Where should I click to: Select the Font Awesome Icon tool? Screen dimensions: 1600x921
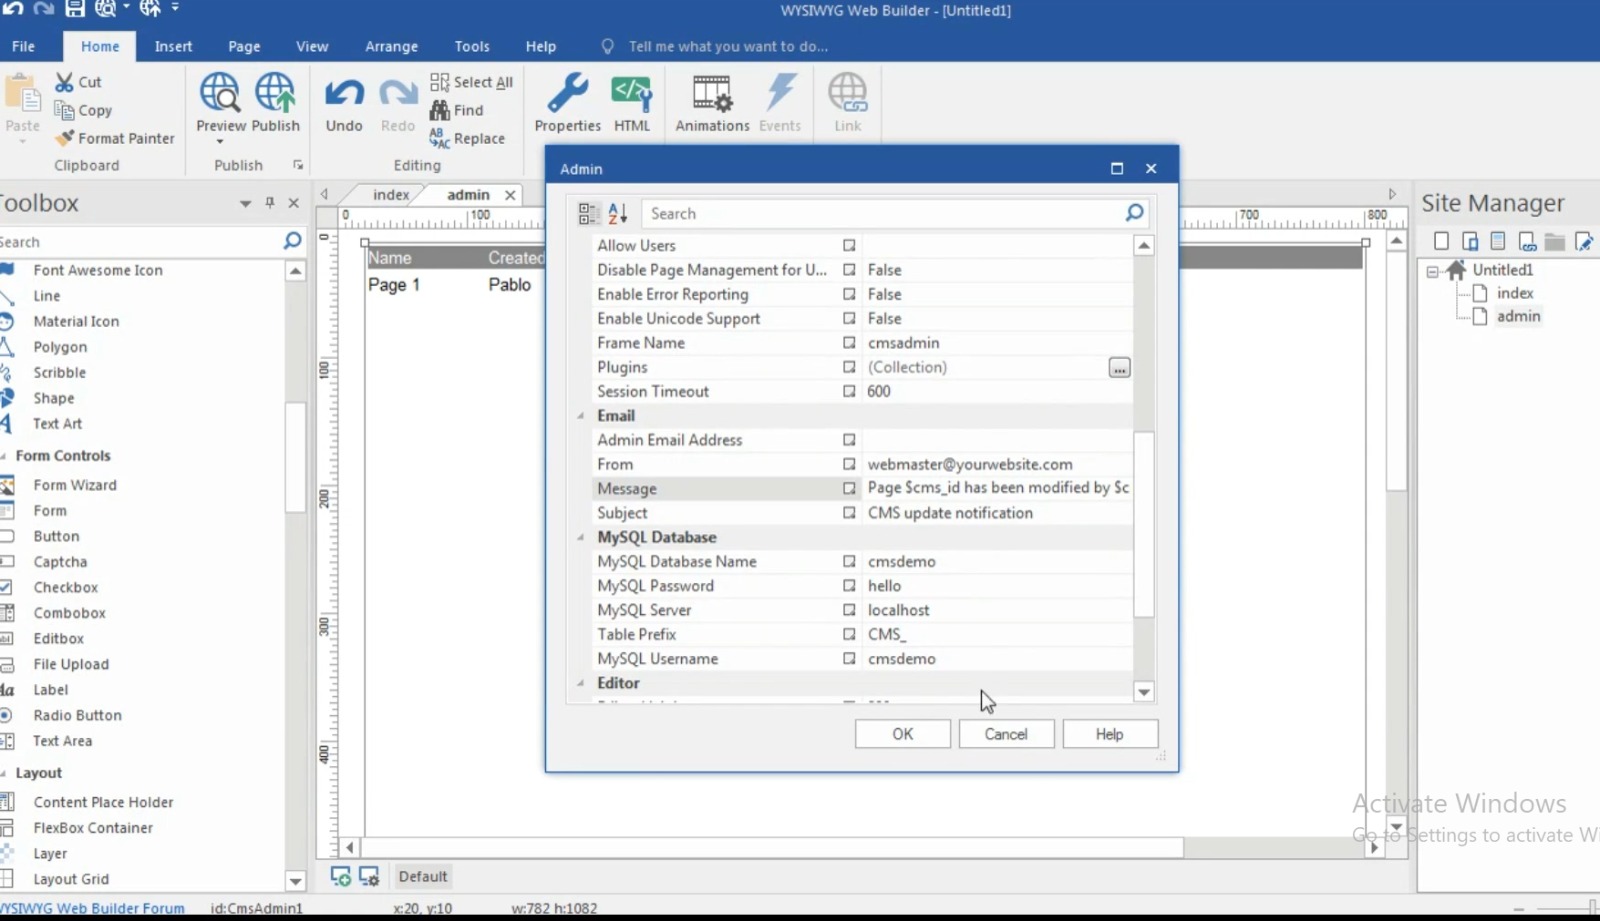tap(98, 270)
